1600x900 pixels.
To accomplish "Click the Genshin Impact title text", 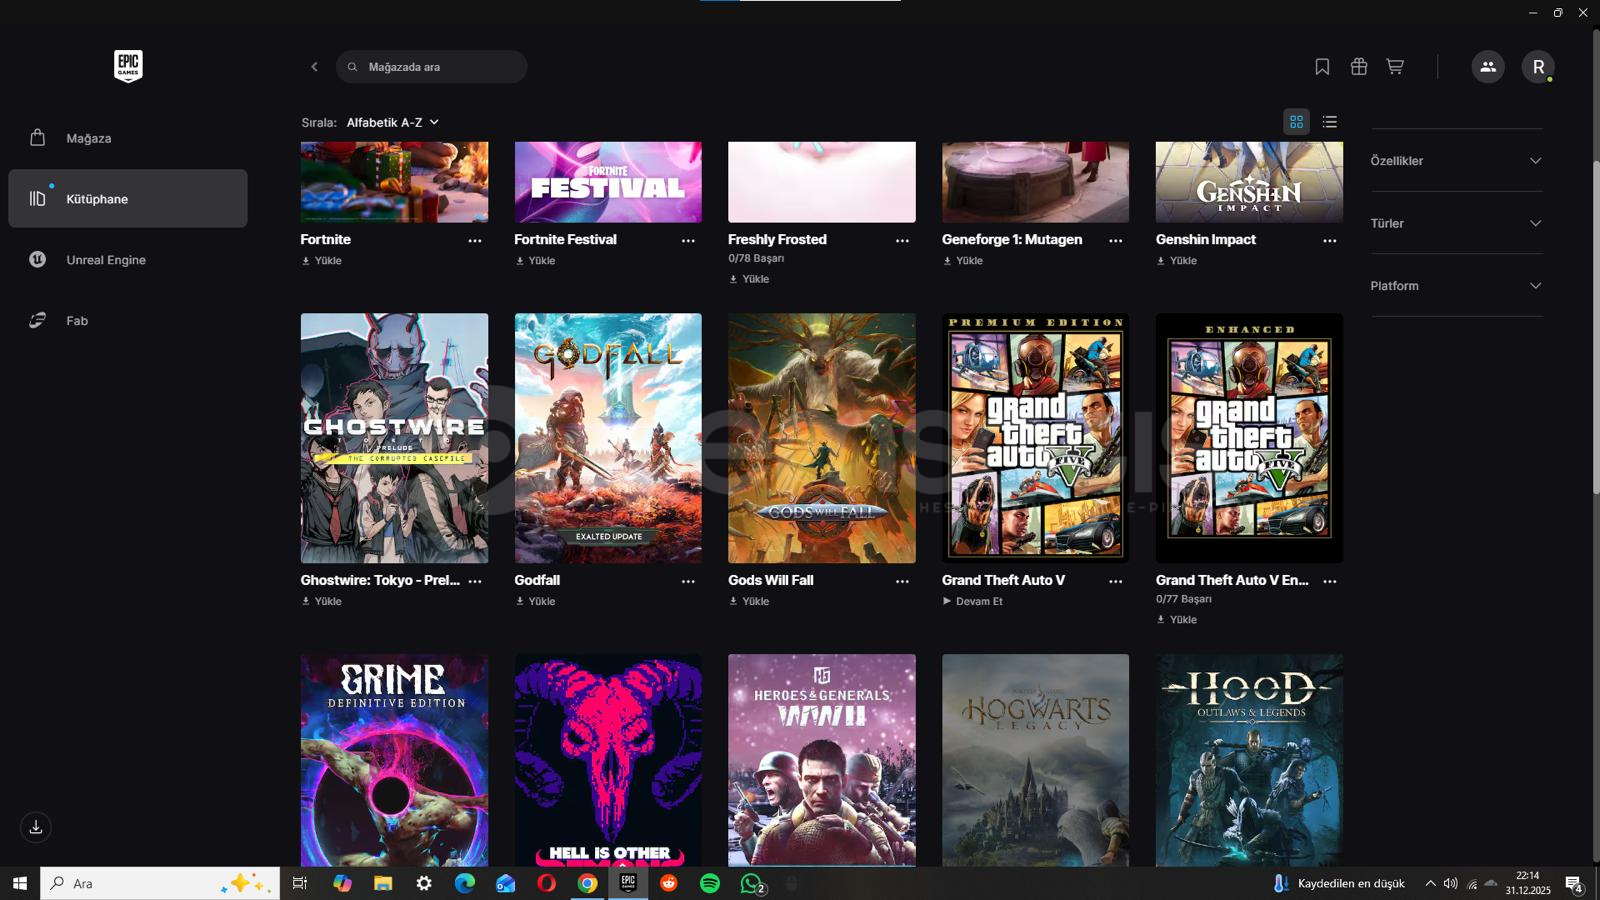I will tap(1206, 240).
